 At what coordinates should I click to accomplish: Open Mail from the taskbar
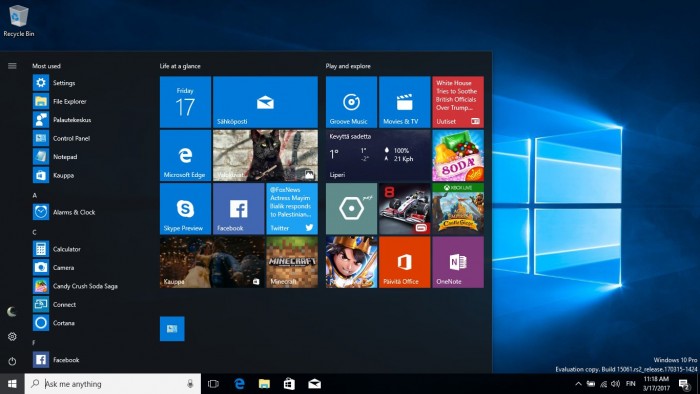pos(314,384)
